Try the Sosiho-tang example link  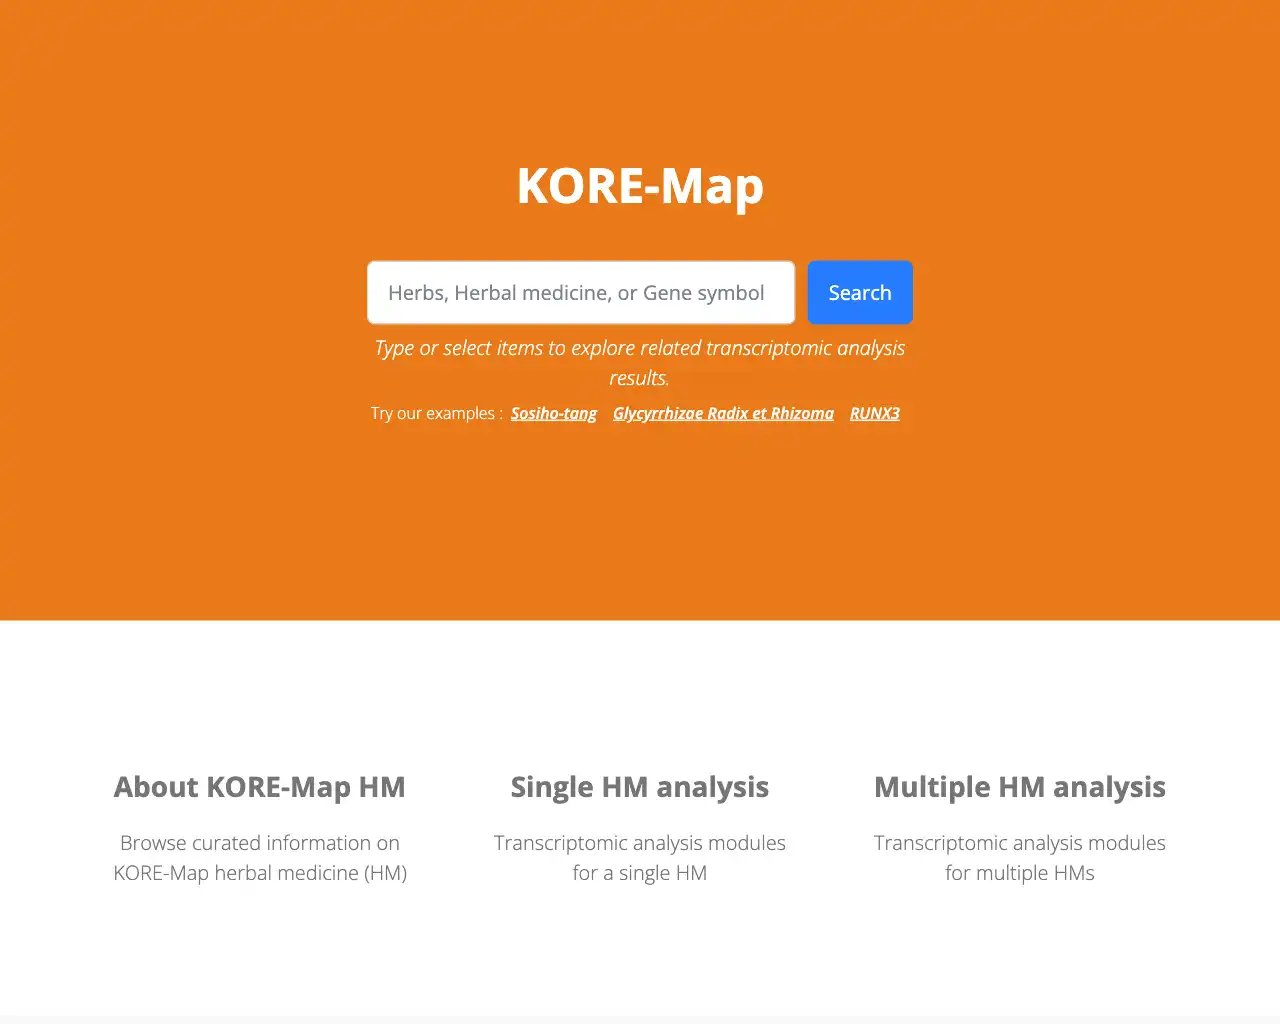point(554,413)
